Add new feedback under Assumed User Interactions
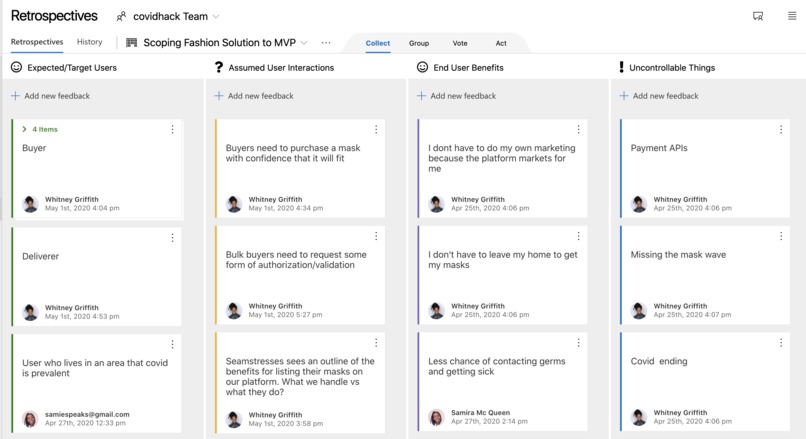806x439 pixels. click(254, 96)
